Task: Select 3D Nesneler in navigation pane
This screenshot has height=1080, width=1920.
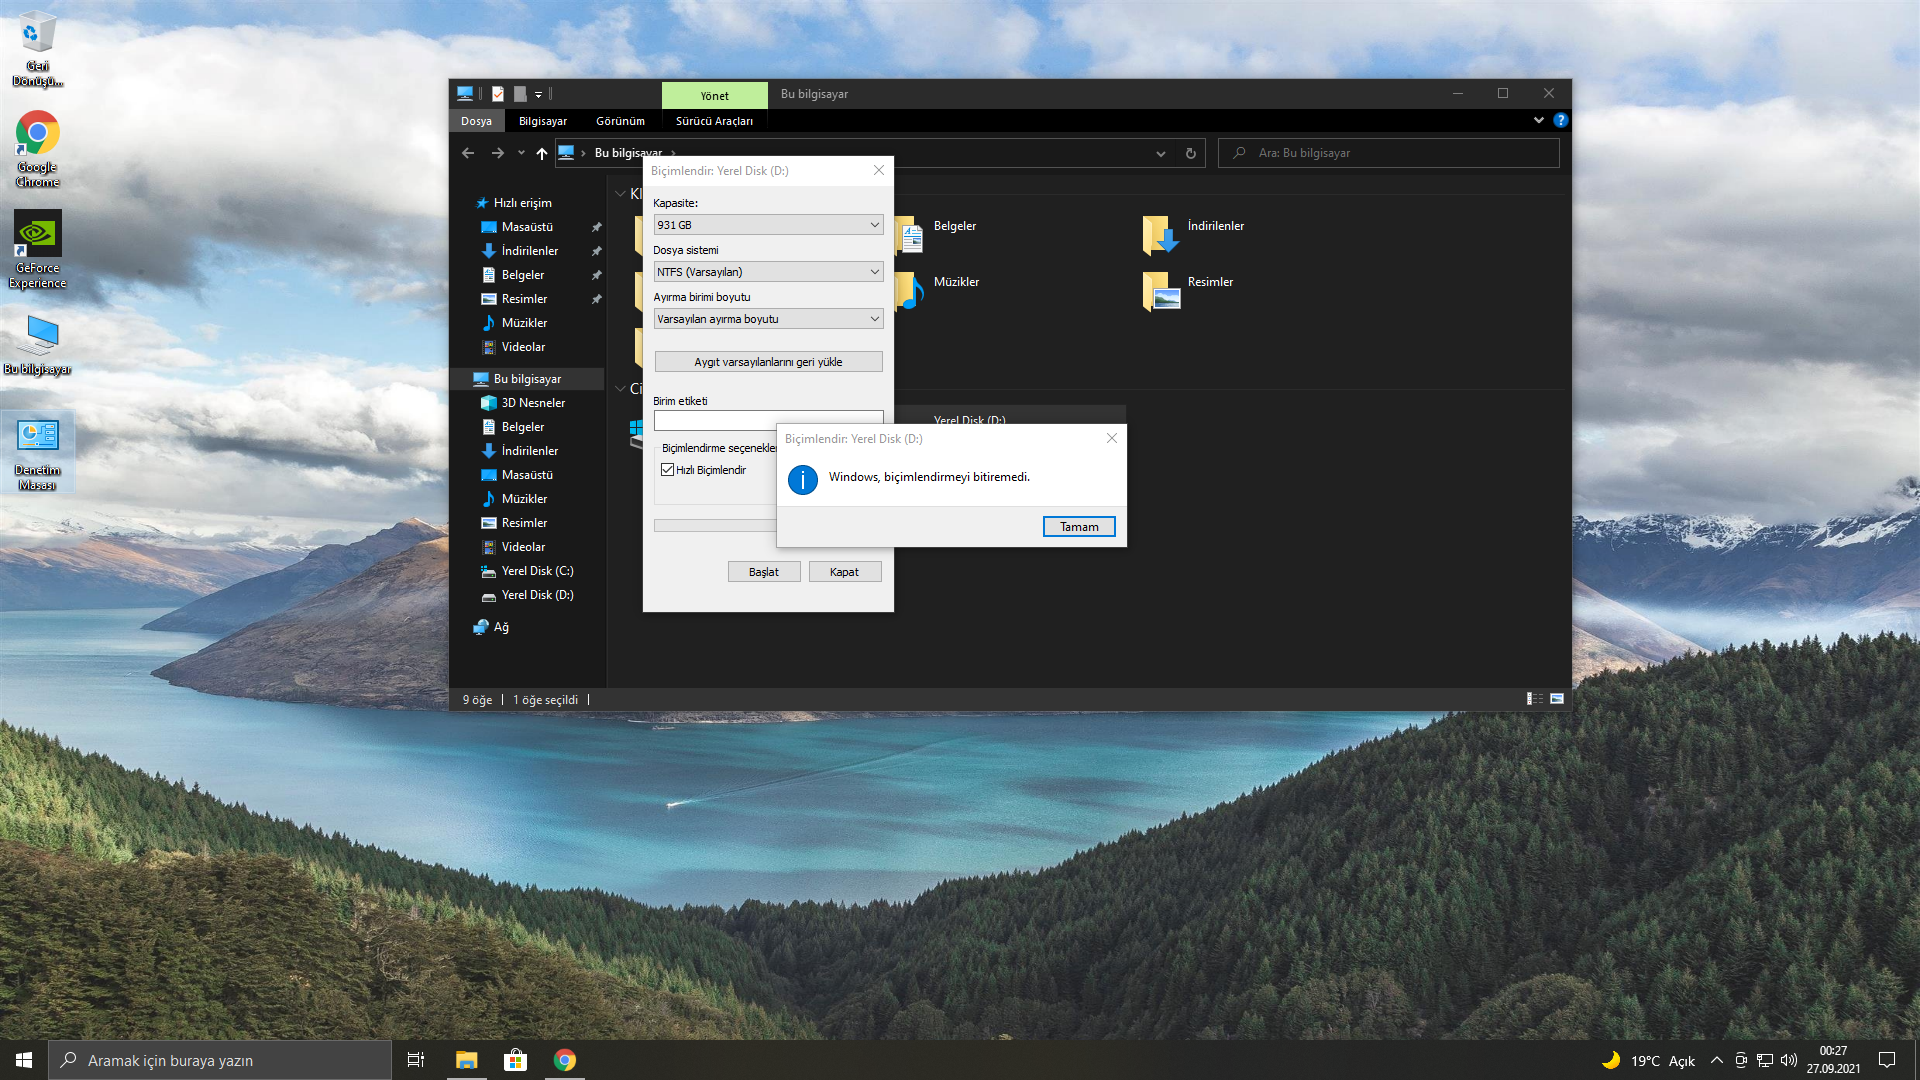Action: coord(533,403)
